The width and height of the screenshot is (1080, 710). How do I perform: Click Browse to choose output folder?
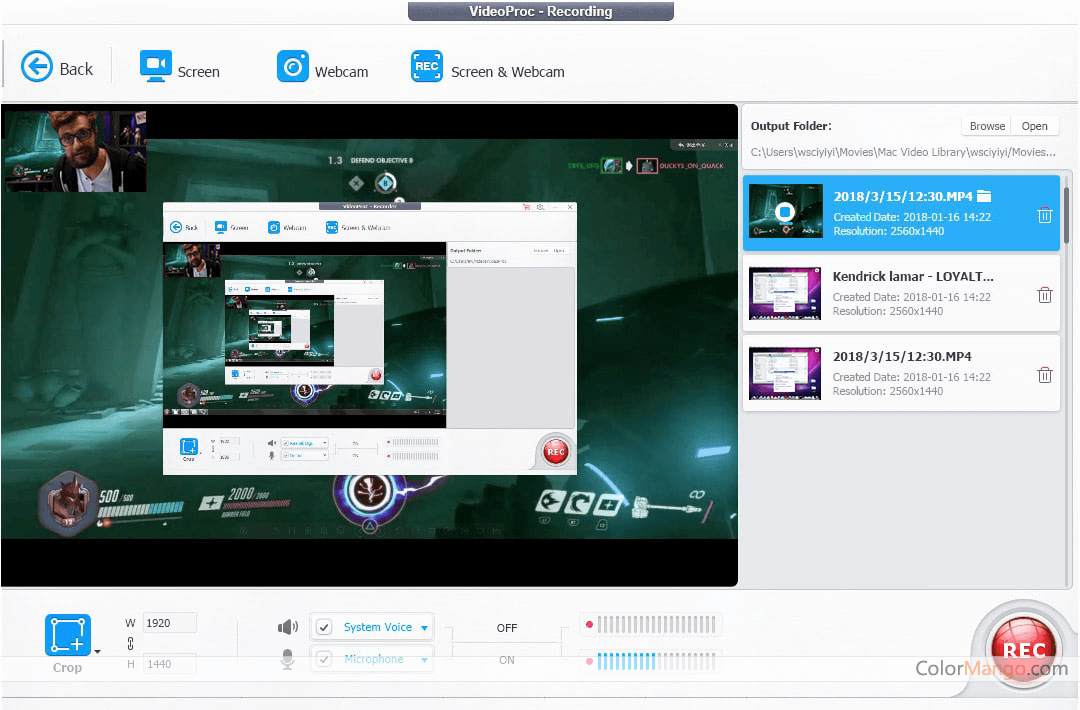point(987,126)
